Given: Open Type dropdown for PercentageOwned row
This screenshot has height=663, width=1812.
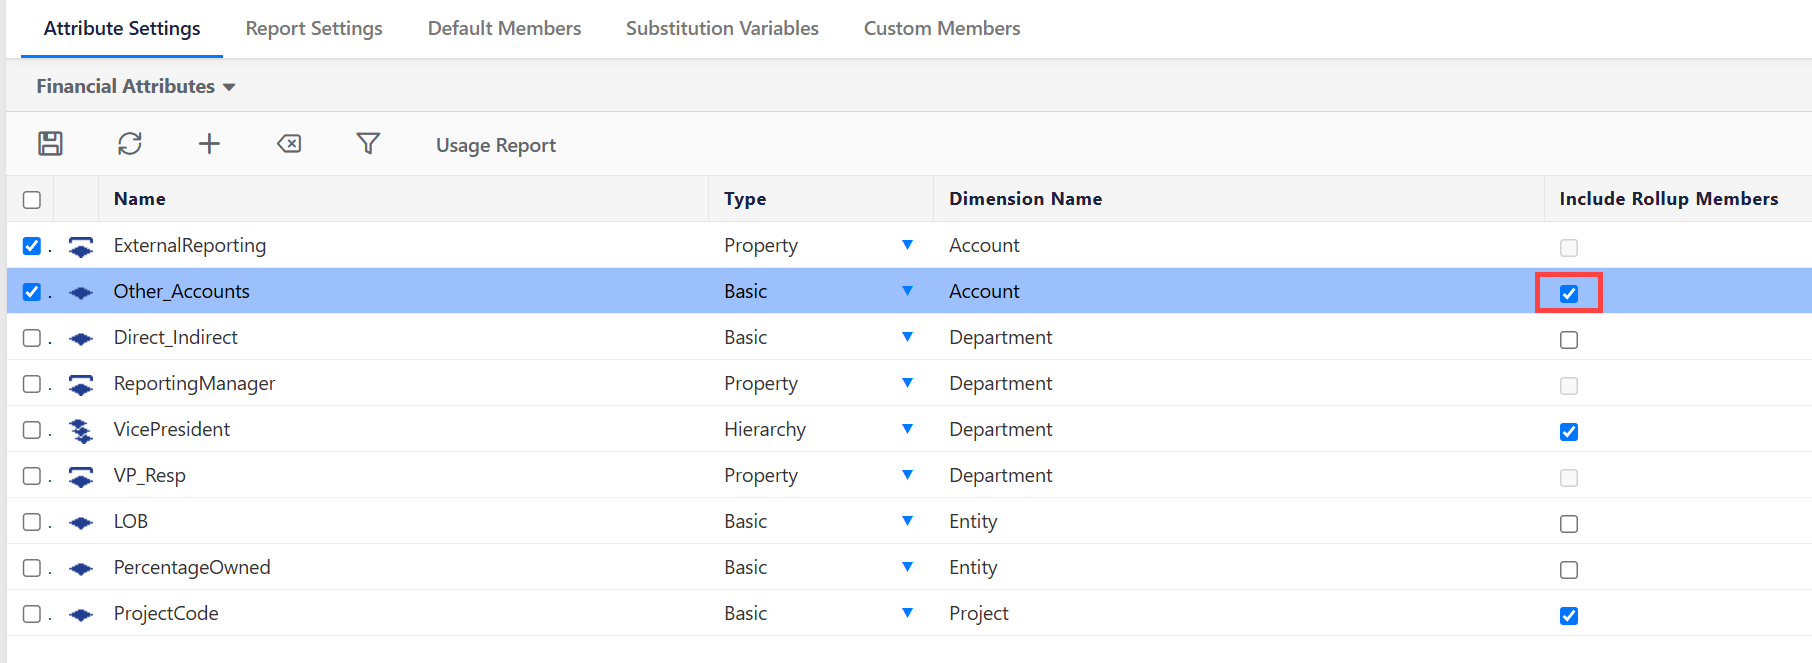Looking at the screenshot, I should click(x=907, y=567).
